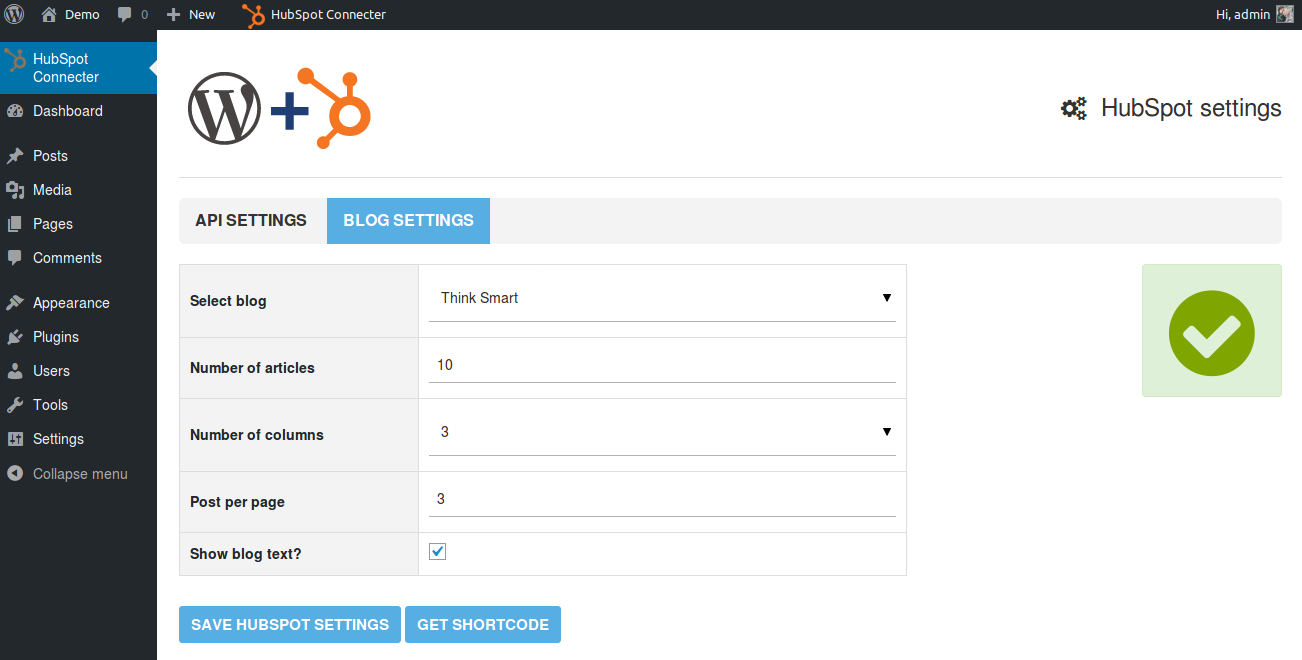Image resolution: width=1302 pixels, height=660 pixels.
Task: Select the Blog Settings tab
Action: (408, 221)
